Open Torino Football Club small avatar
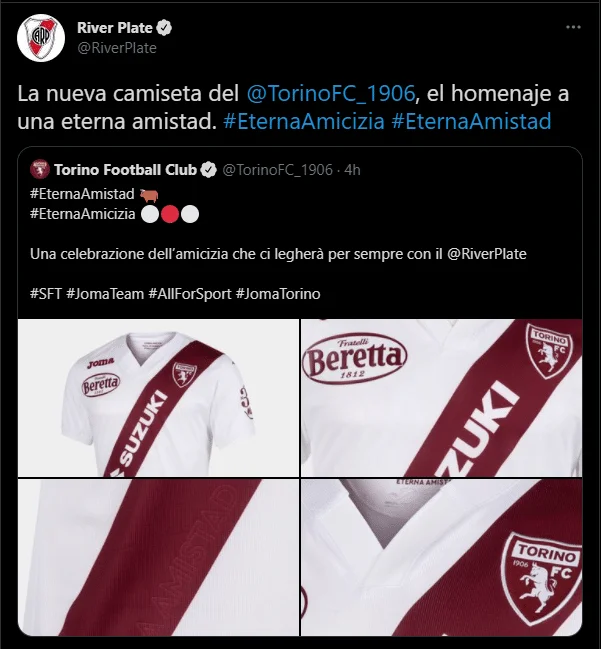This screenshot has width=601, height=649. tap(40, 169)
